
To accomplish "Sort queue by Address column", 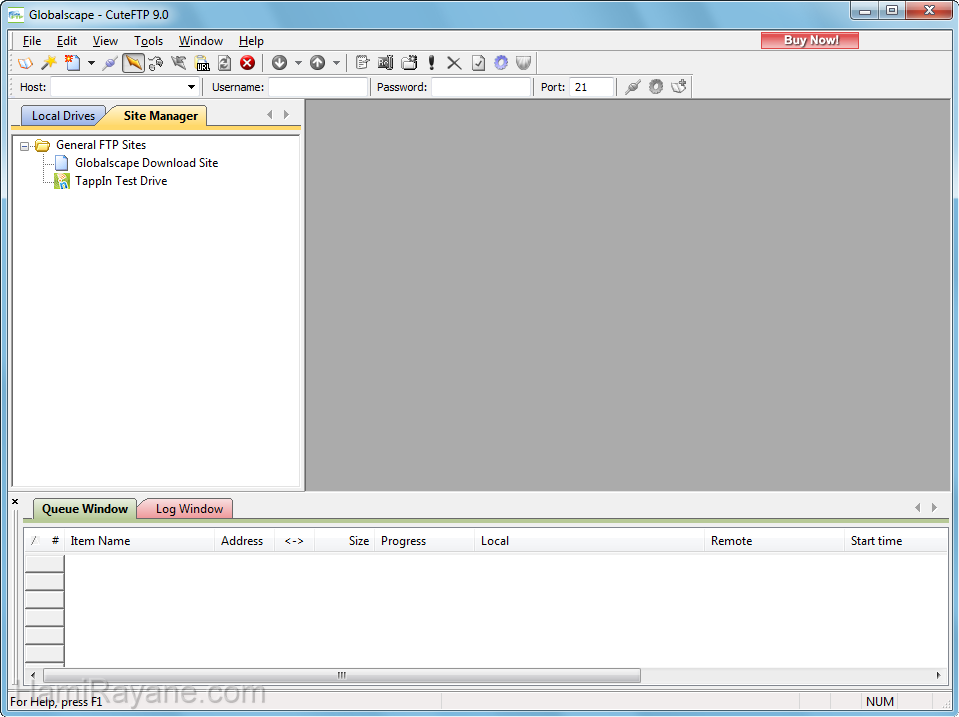I will [x=243, y=541].
